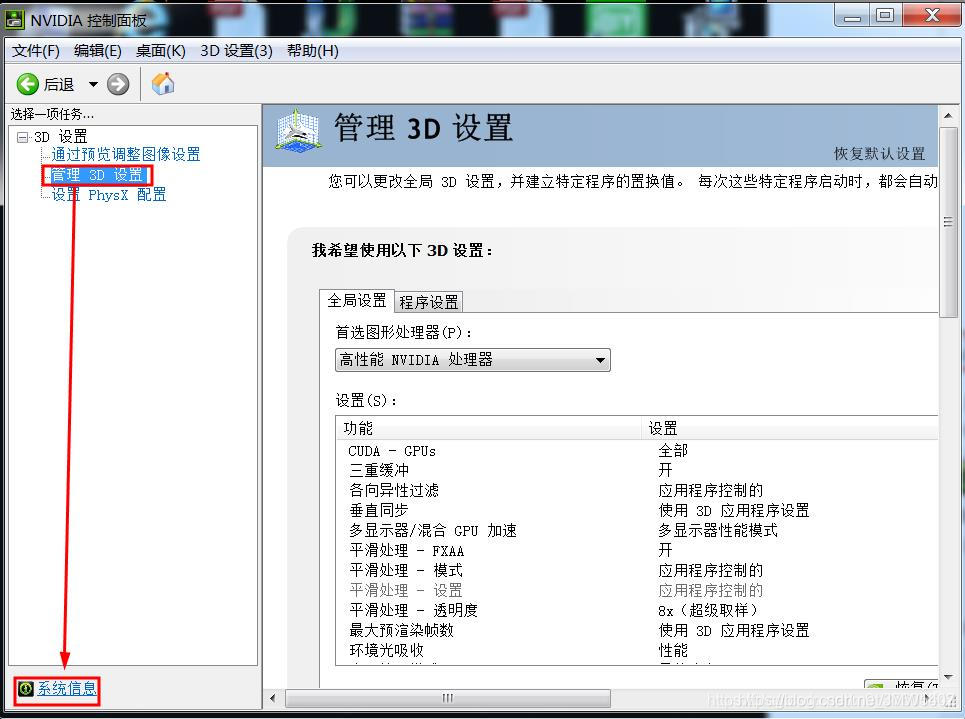Click the vertical scrollbar down arrow
Screen dimensions: 965x719
coord(948,677)
